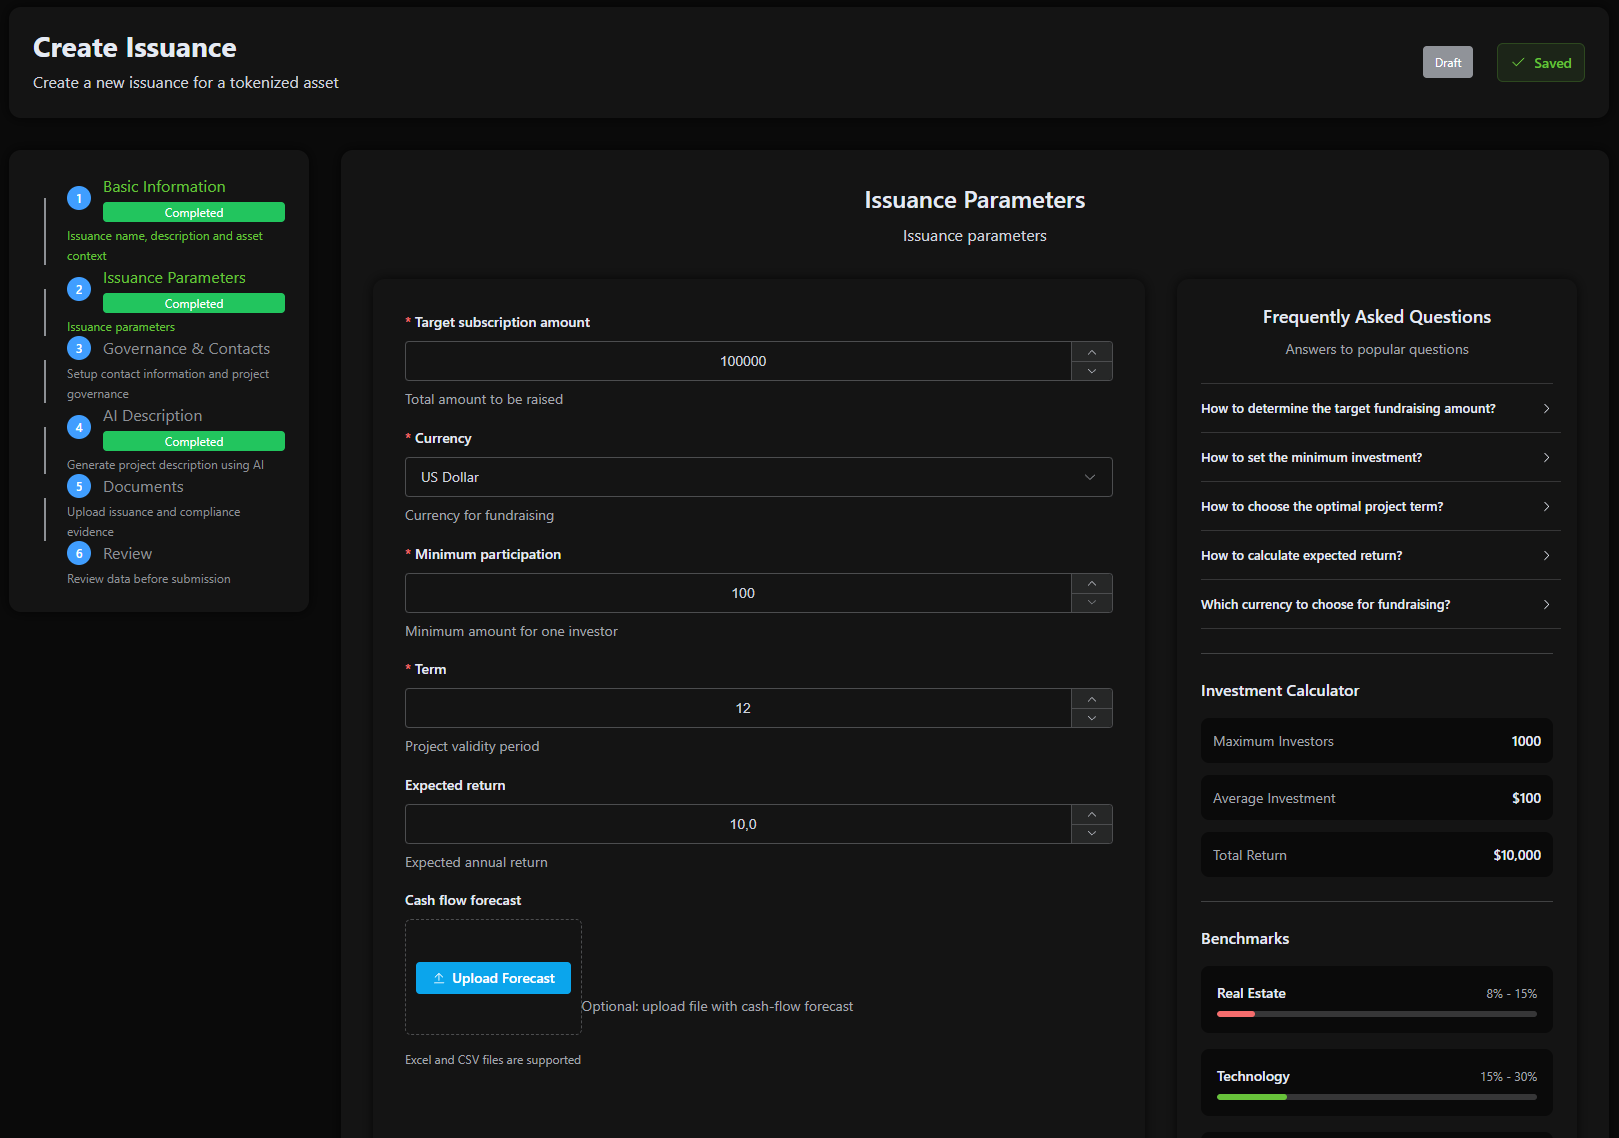
Task: Decrease Term value with down arrow
Action: pos(1092,718)
